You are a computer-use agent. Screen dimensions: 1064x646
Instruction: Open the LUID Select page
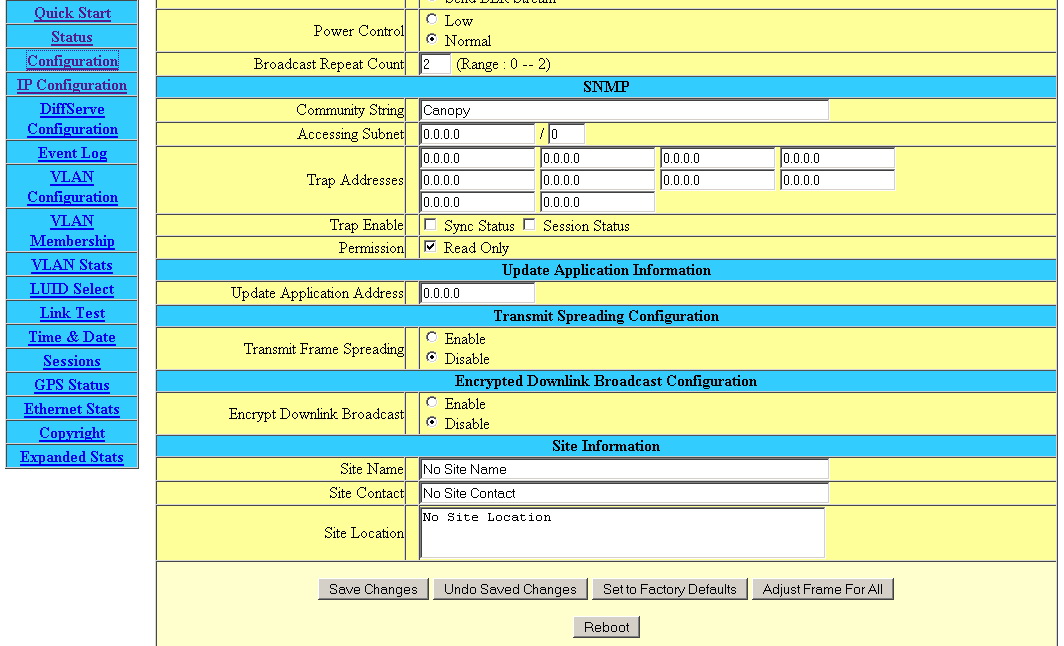[x=72, y=289]
